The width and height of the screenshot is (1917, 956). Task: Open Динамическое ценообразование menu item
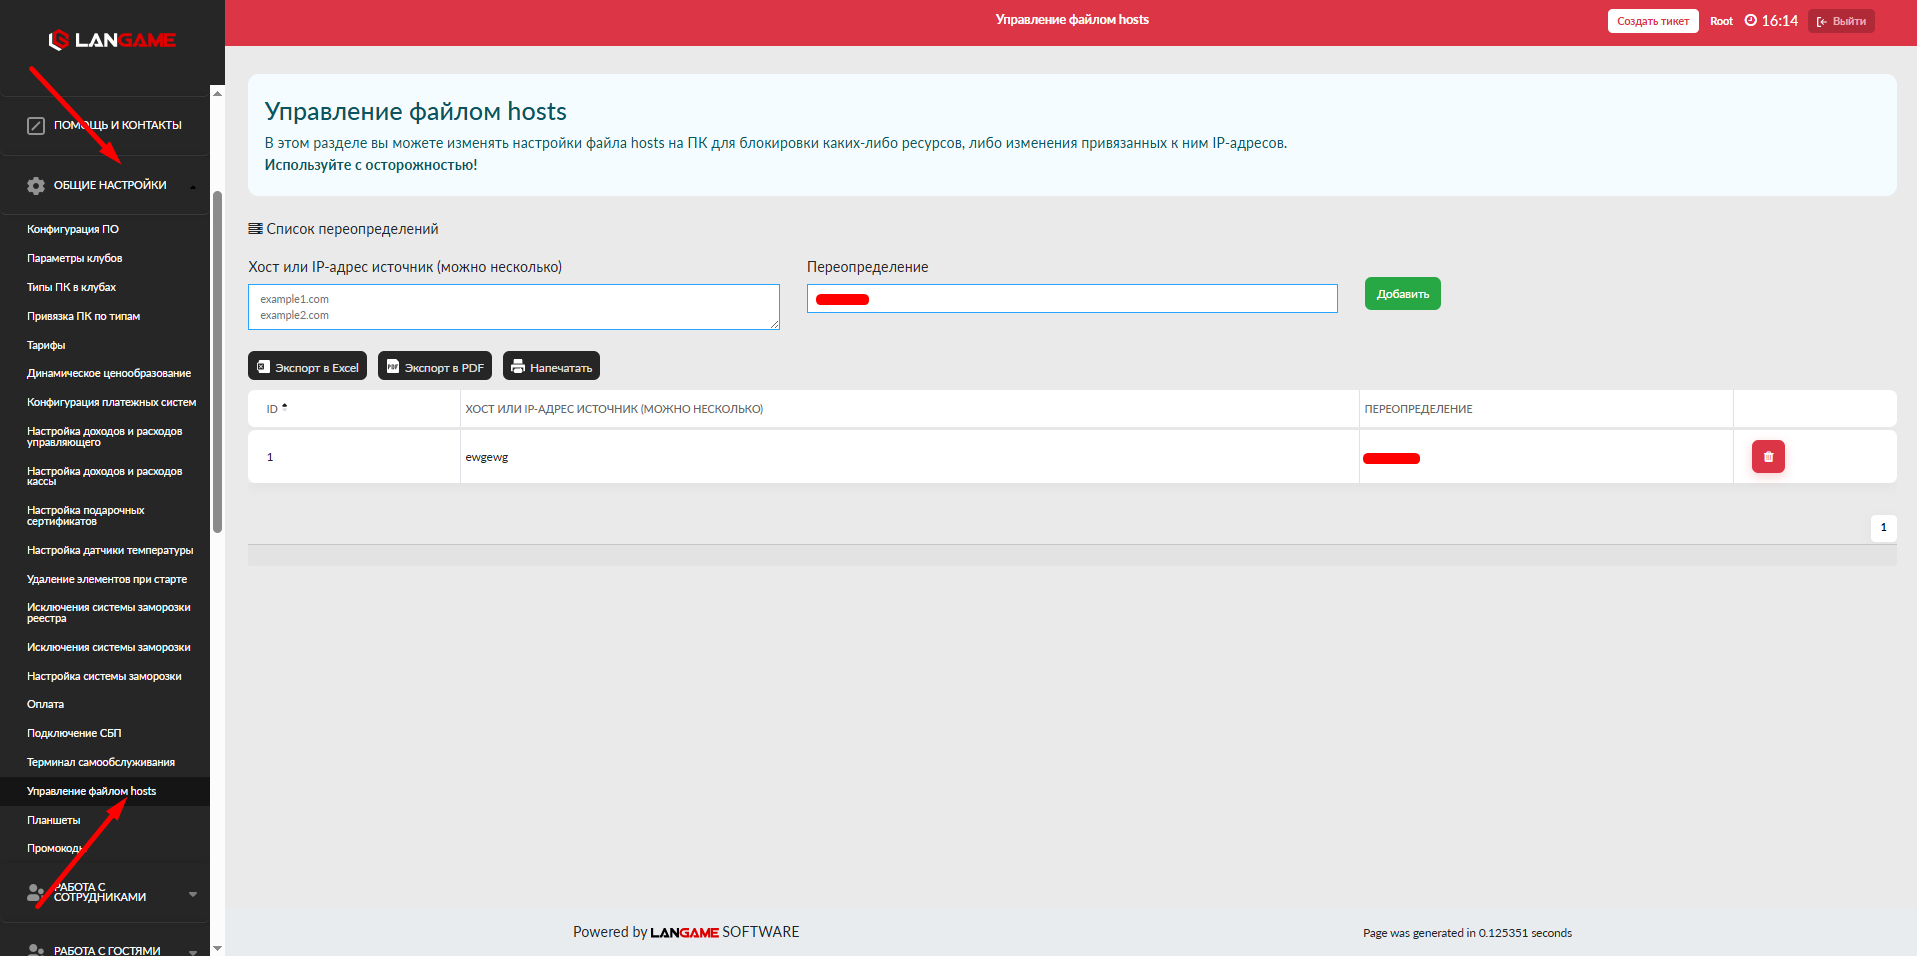[x=109, y=373]
